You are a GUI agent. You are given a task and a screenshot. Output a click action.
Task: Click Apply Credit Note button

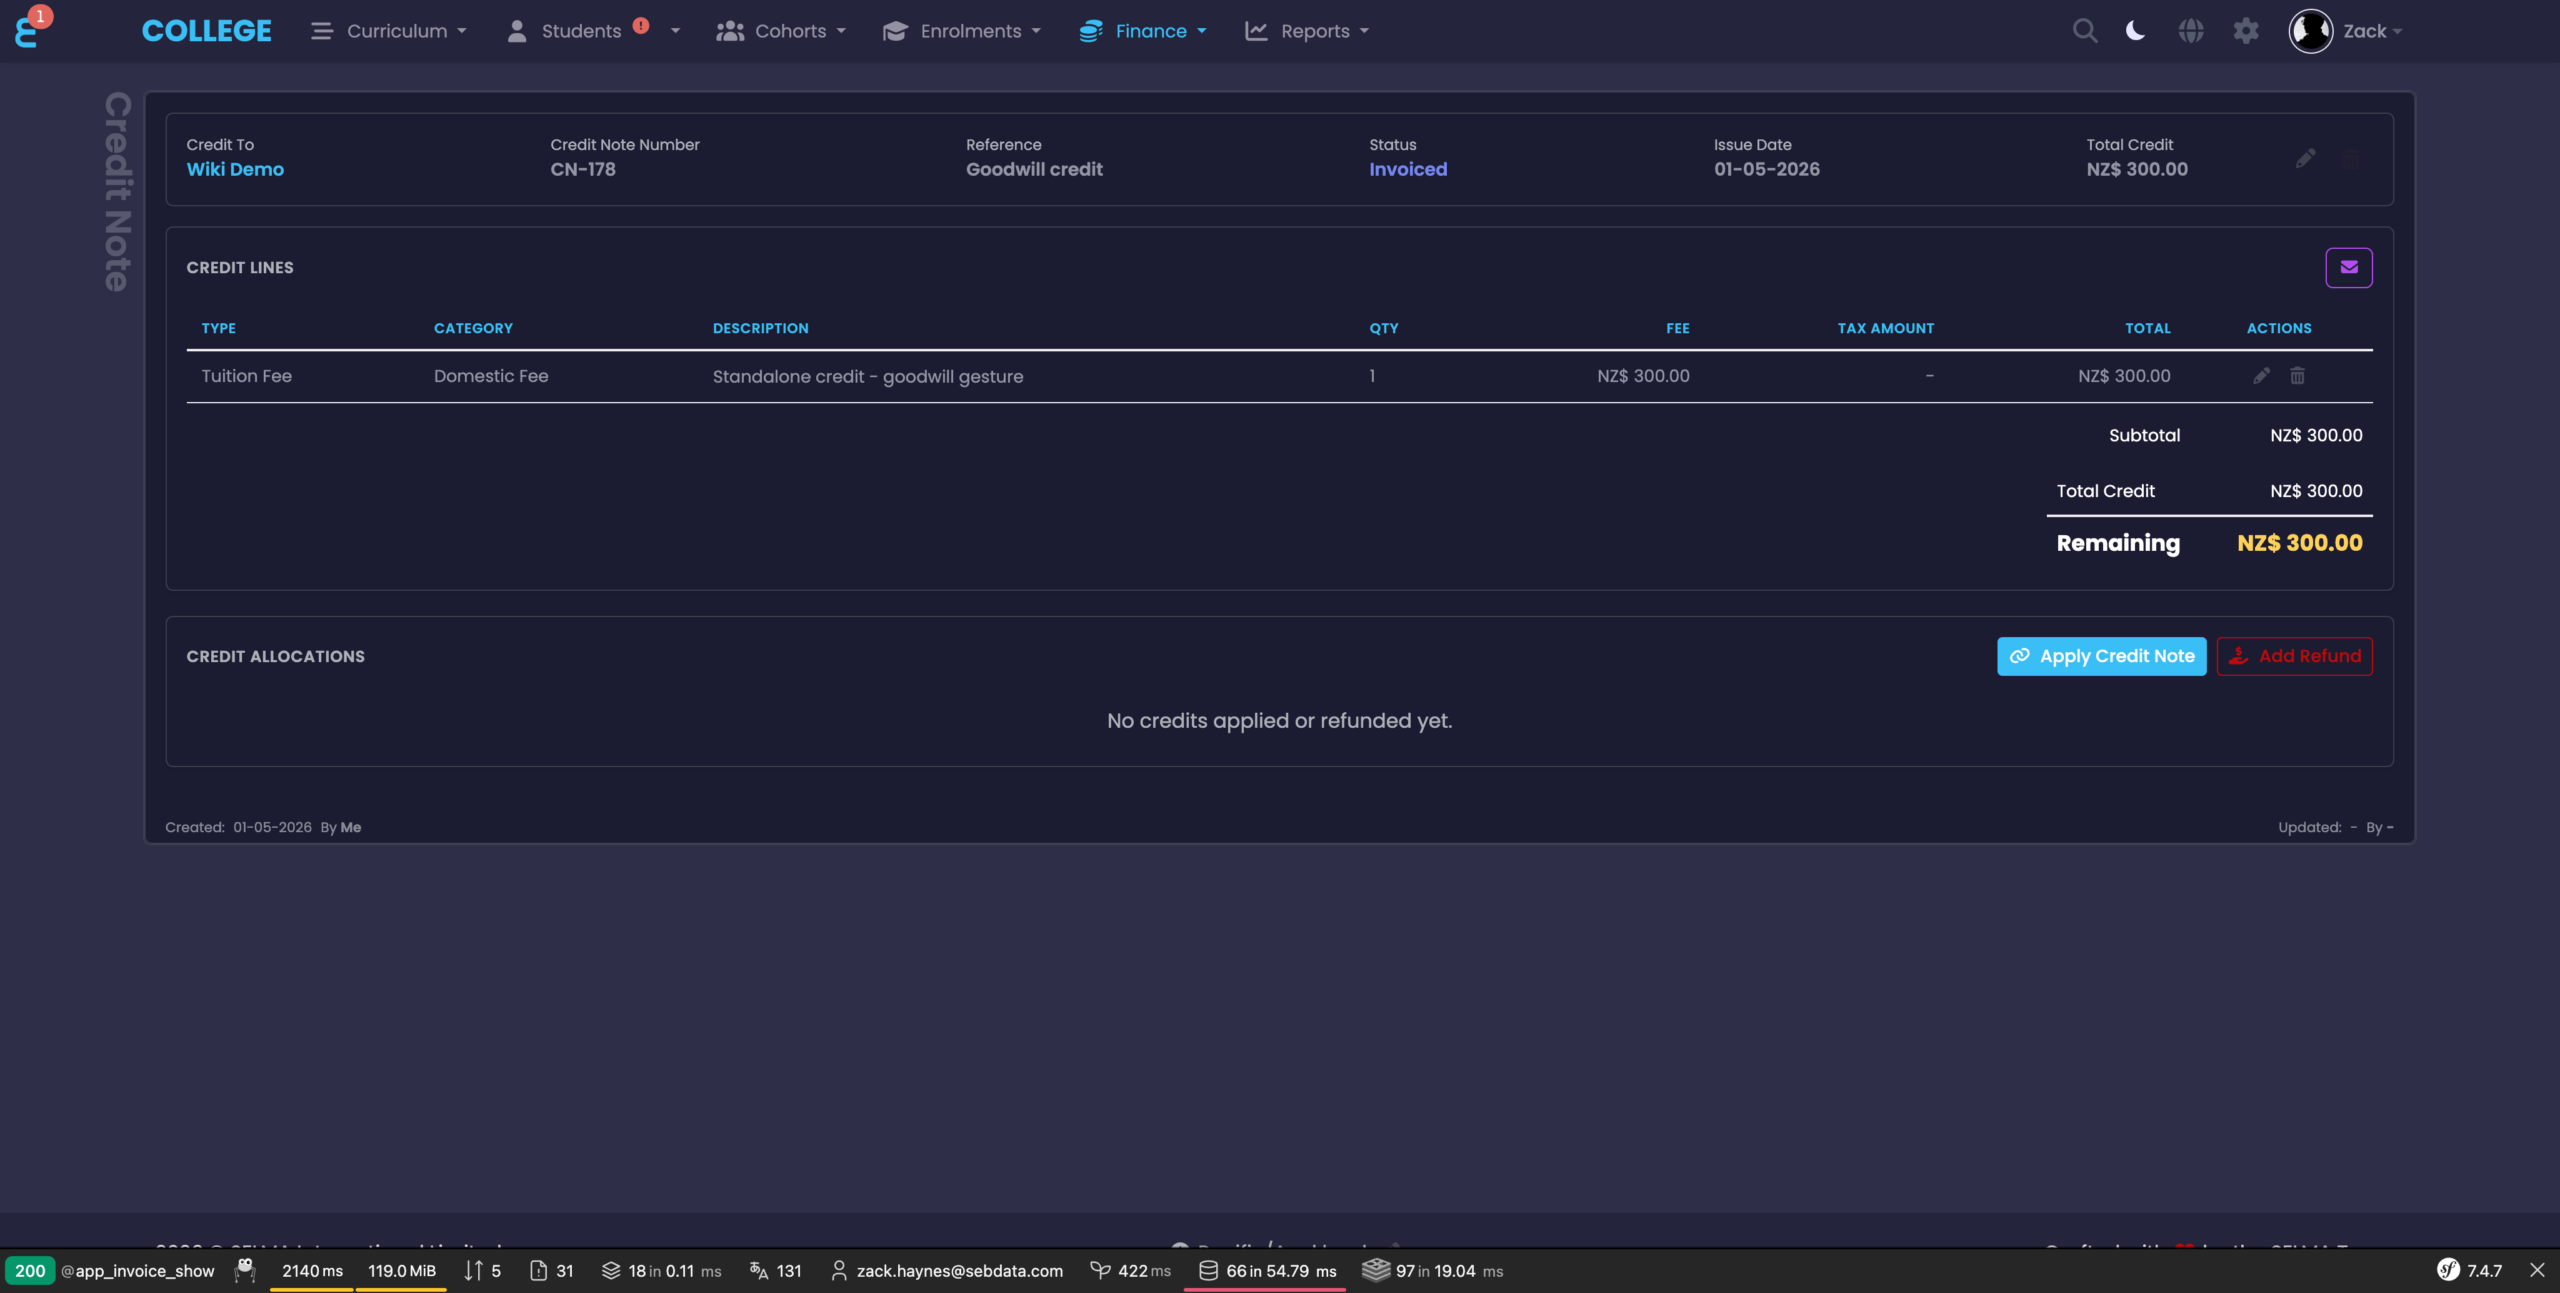coord(2102,656)
